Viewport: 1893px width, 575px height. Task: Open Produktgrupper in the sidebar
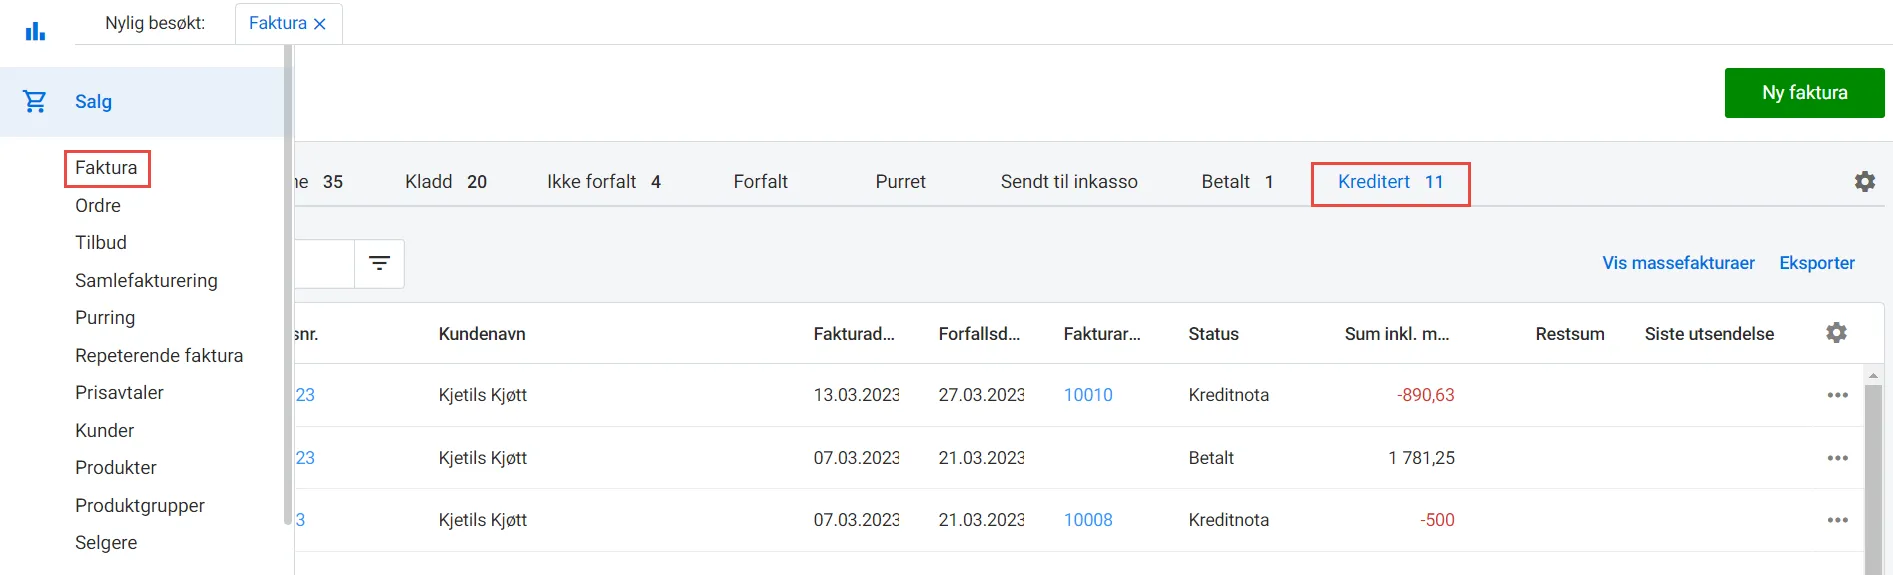click(x=140, y=506)
